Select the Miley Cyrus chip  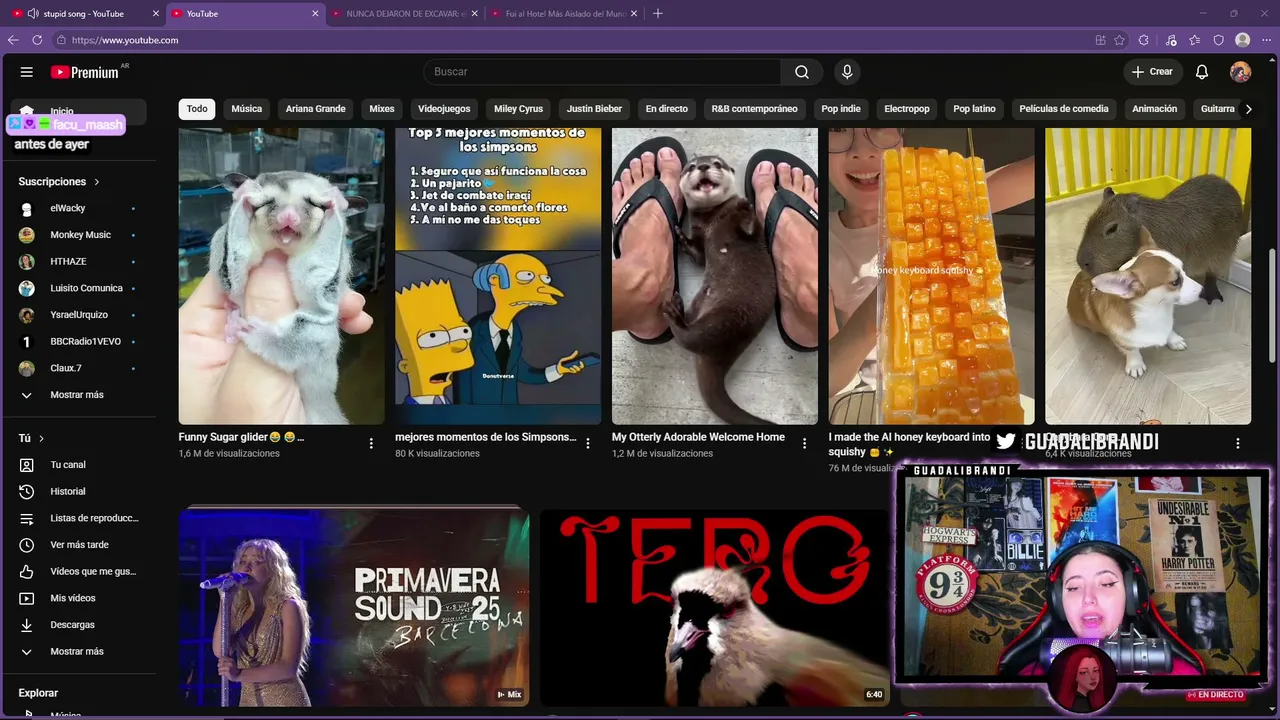518,109
